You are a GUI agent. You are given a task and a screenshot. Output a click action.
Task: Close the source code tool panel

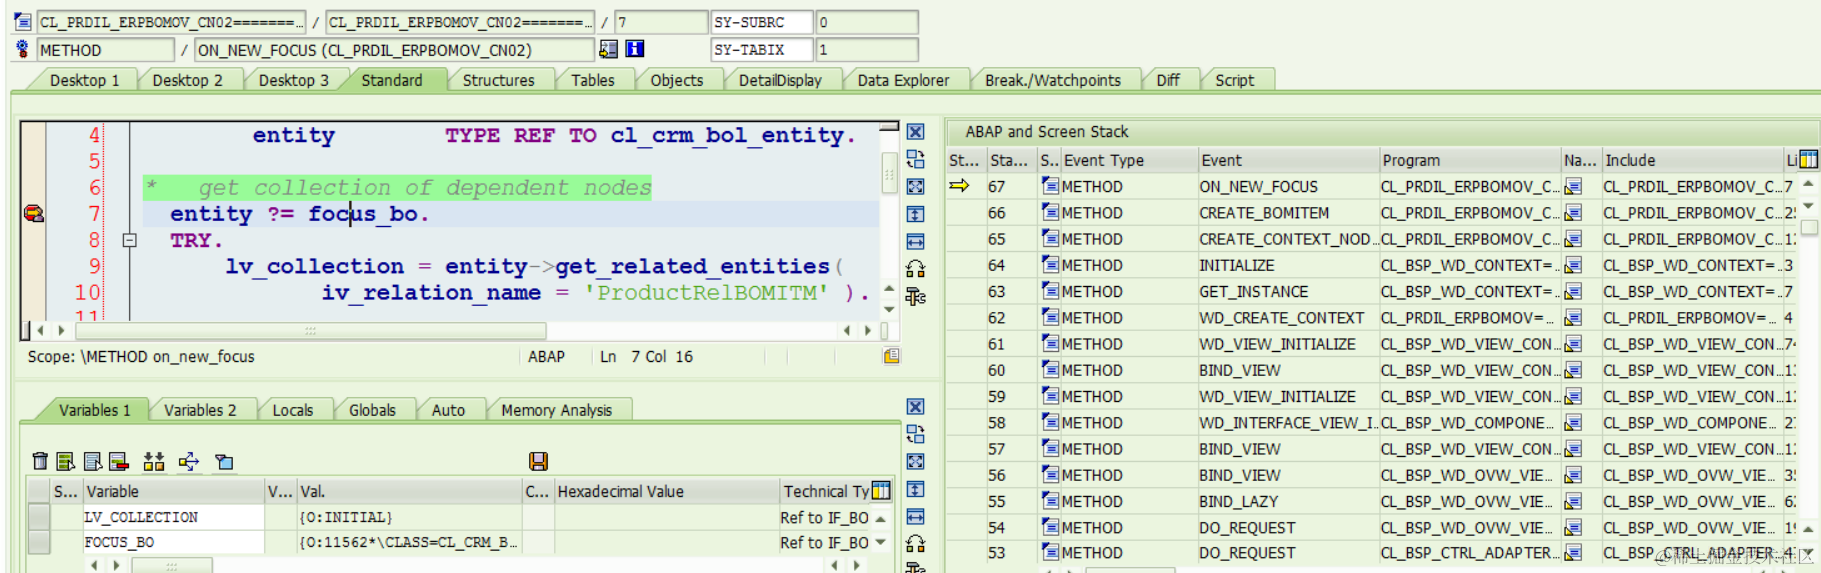(915, 132)
